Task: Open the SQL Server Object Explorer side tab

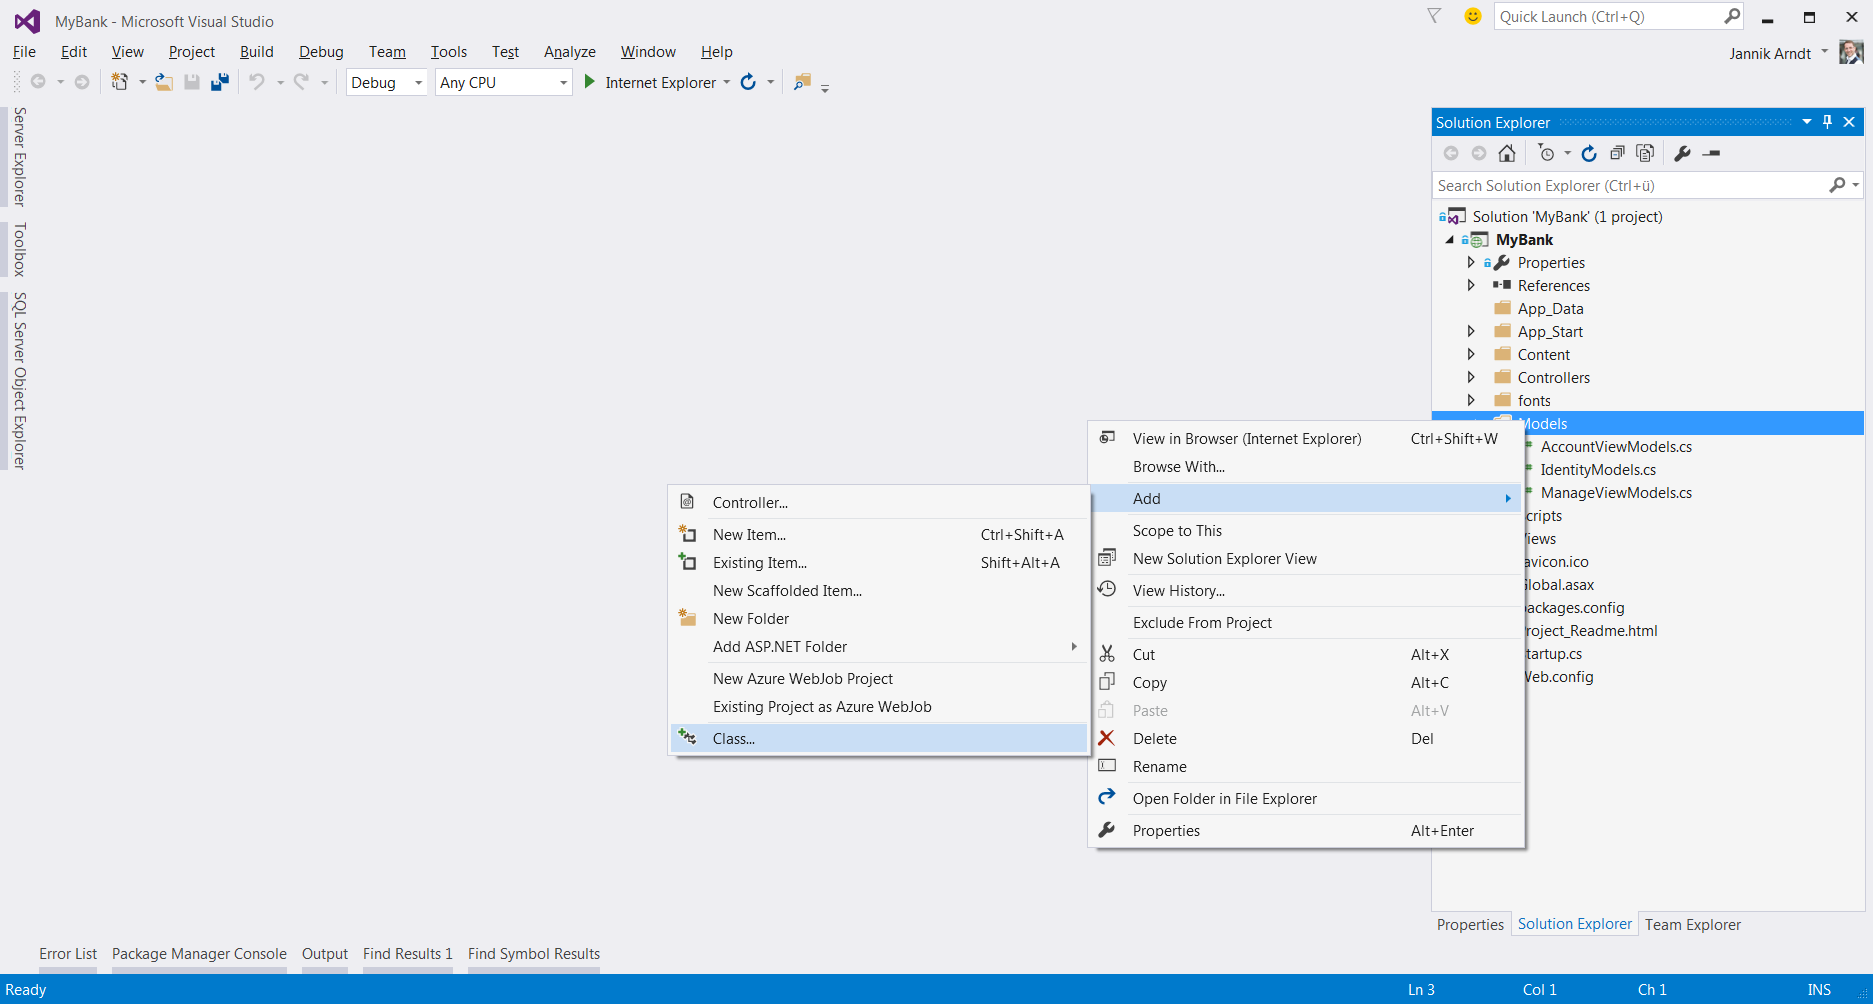Action: pyautogui.click(x=19, y=381)
